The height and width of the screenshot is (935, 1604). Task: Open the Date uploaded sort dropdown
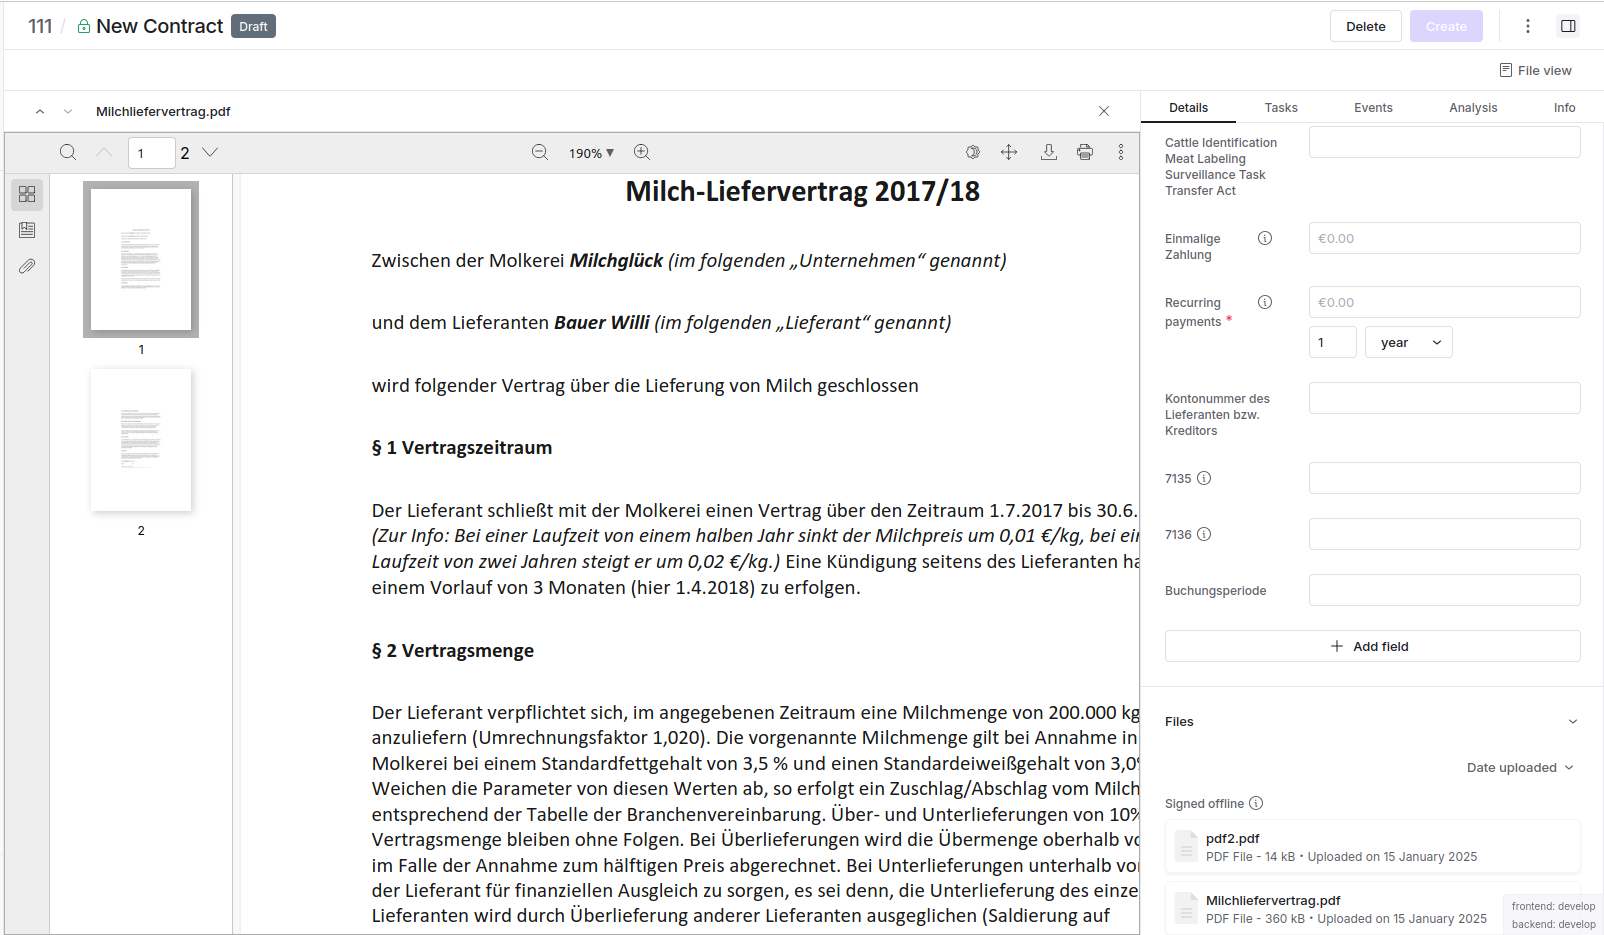tap(1519, 768)
